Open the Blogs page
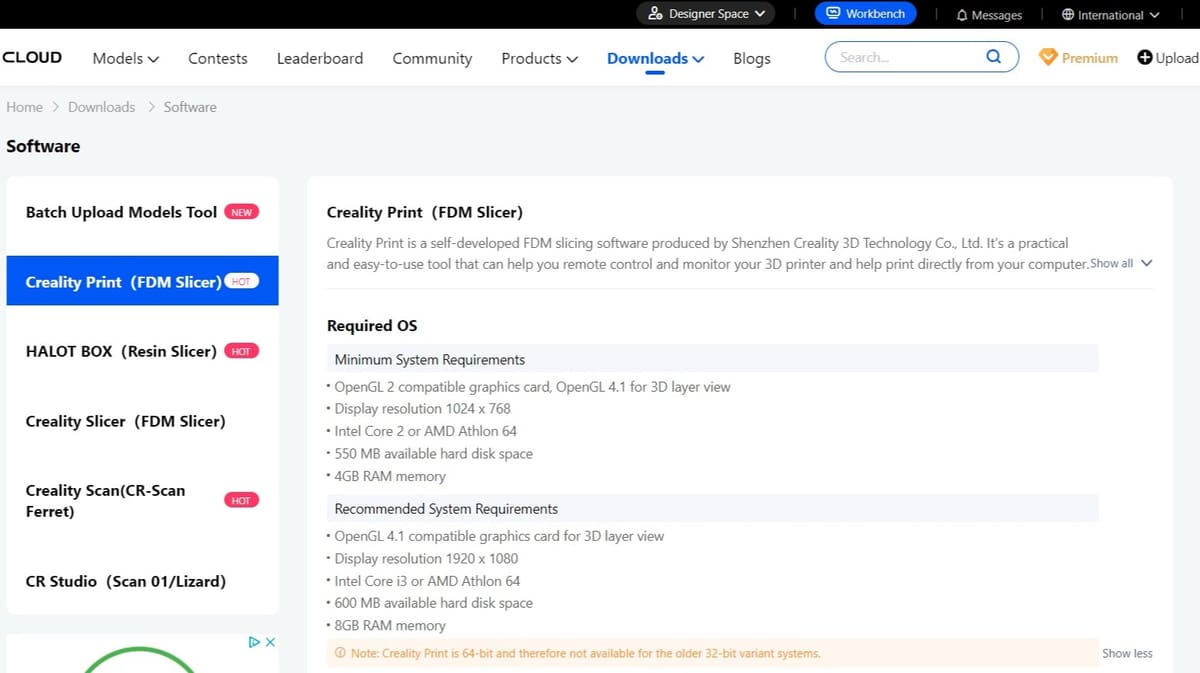Image resolution: width=1200 pixels, height=673 pixels. tap(752, 58)
